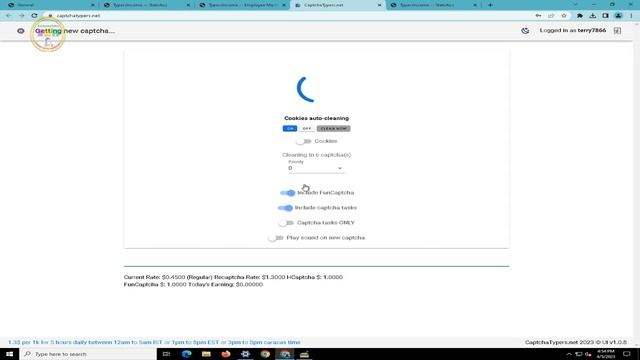Screen dimensions: 640x360
Task: Click the CLEAN NOW button
Action: click(x=333, y=129)
